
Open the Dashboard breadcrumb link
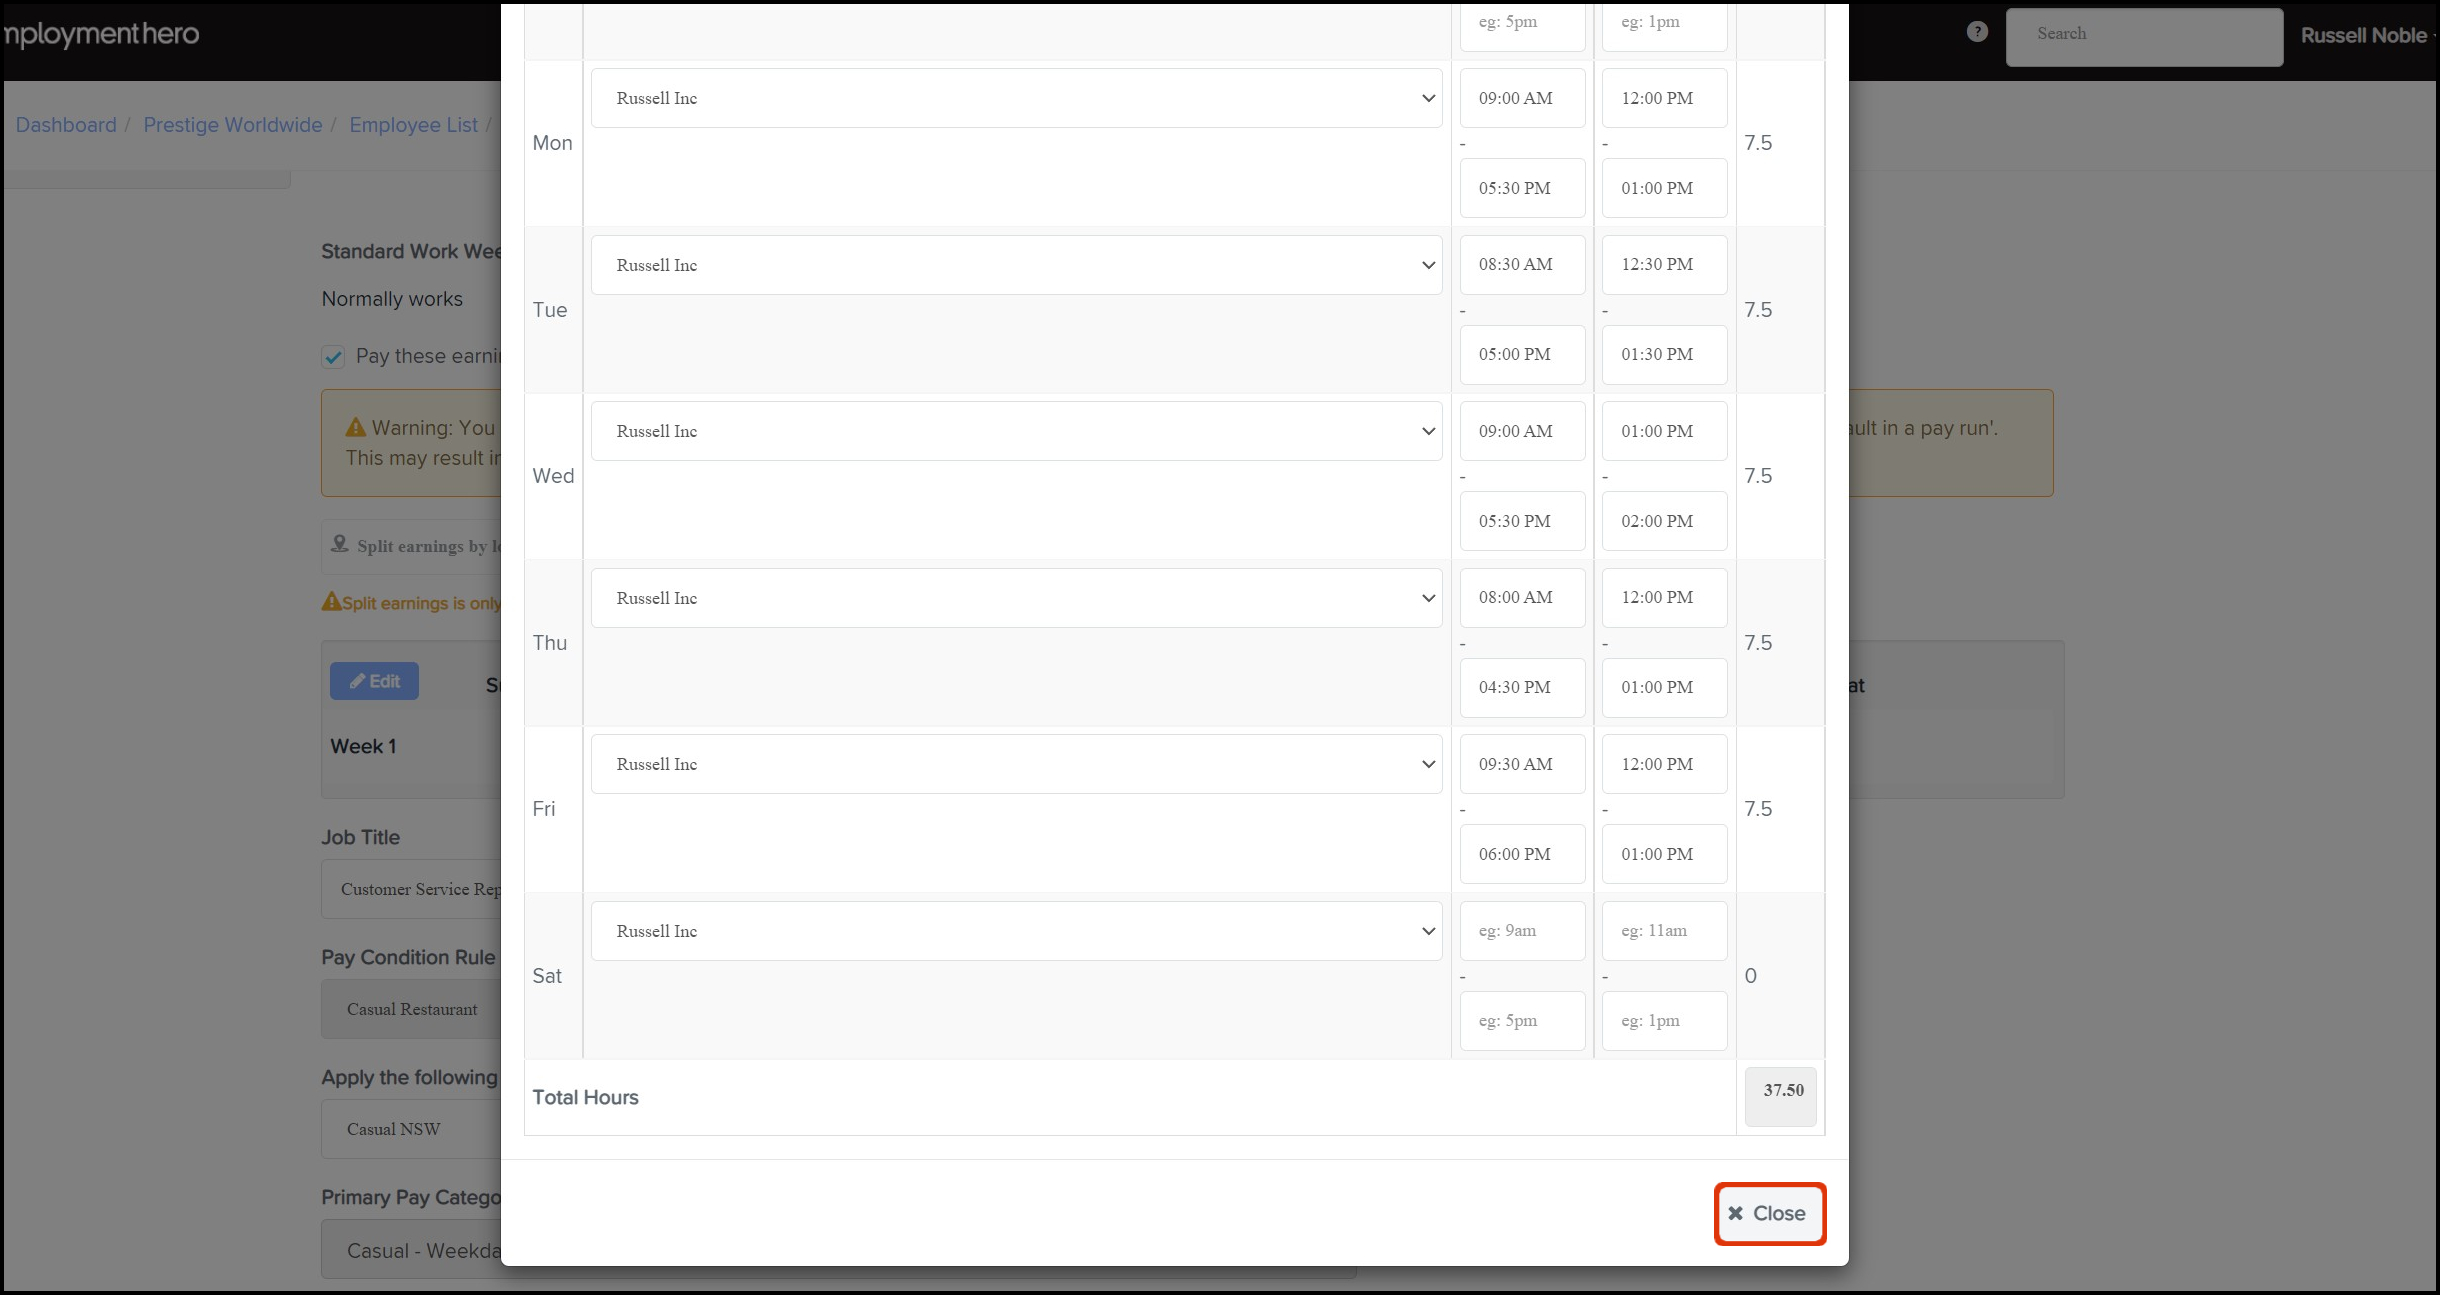click(66, 125)
